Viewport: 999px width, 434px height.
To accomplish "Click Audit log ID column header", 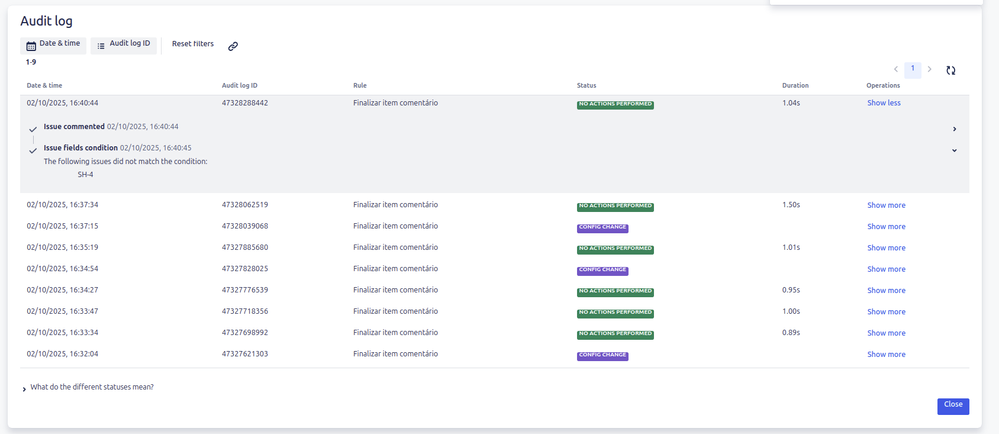I will click(x=240, y=85).
